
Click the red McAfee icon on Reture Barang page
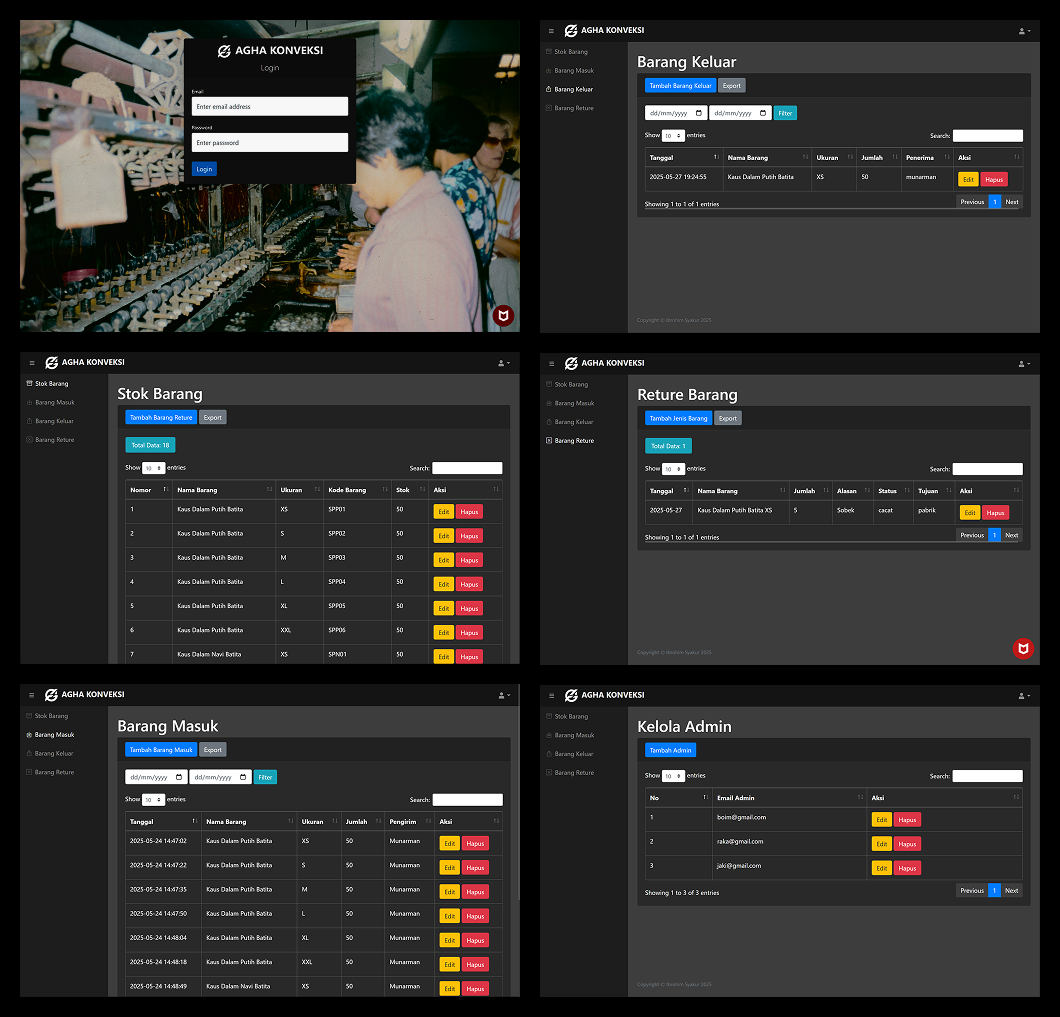(1022, 649)
